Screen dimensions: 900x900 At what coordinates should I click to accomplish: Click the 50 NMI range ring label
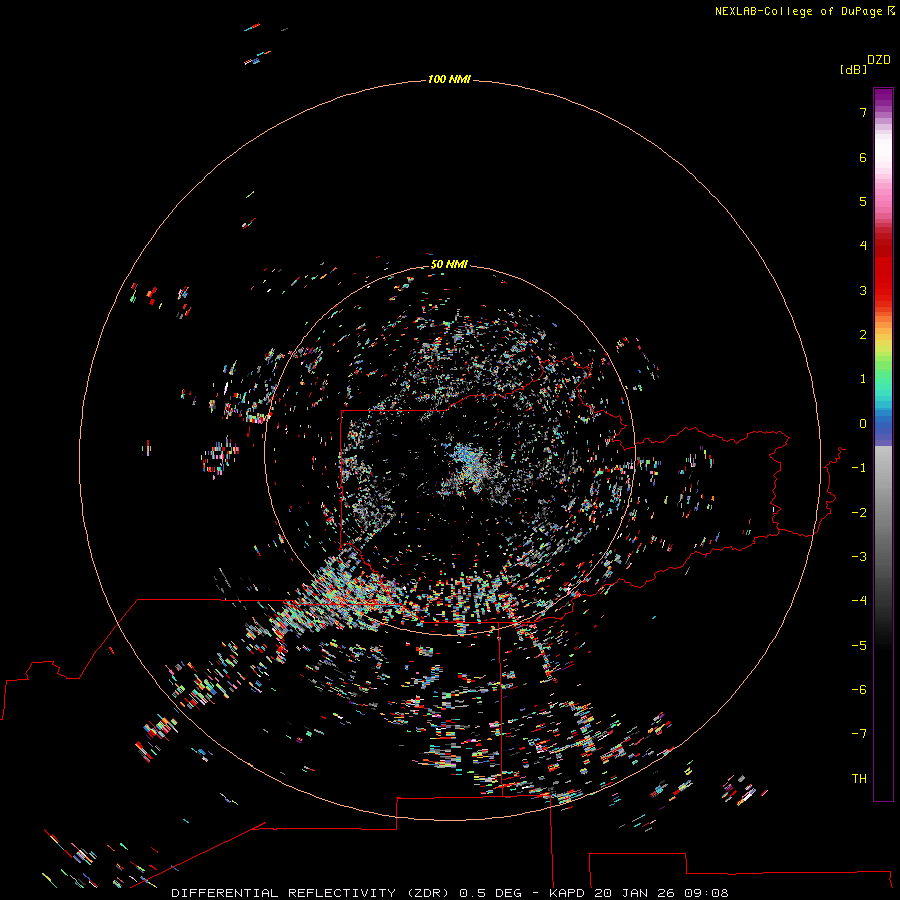pyautogui.click(x=449, y=264)
